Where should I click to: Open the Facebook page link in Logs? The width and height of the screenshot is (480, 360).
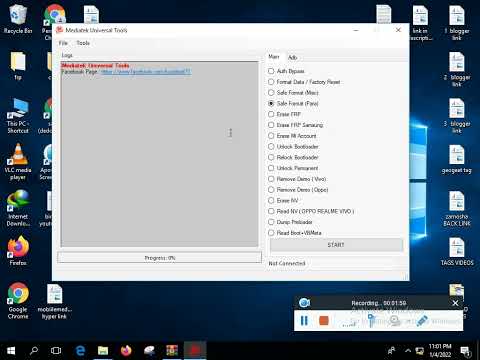coord(146,71)
